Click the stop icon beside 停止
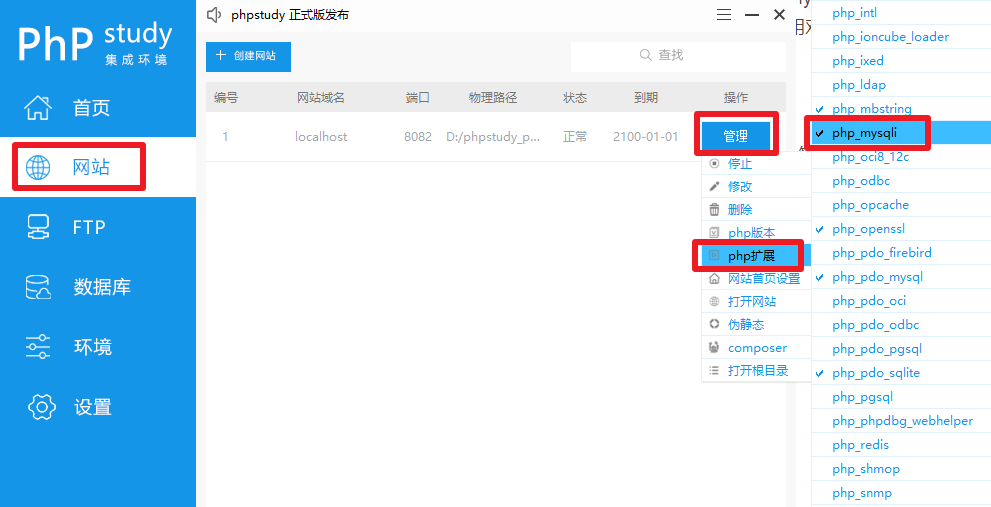The image size is (991, 507). tap(714, 164)
